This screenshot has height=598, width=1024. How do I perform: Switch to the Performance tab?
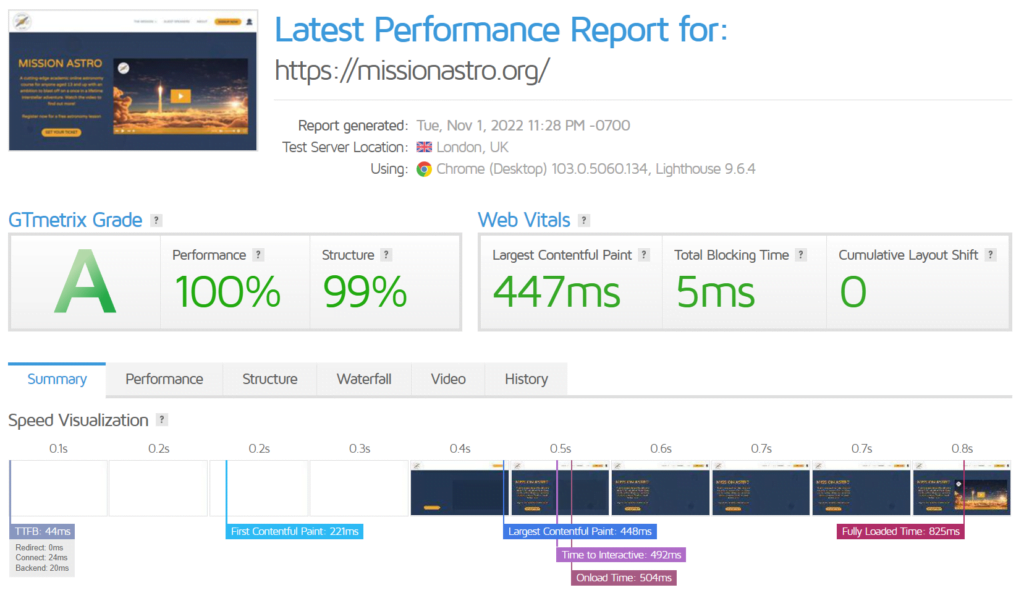pos(164,379)
